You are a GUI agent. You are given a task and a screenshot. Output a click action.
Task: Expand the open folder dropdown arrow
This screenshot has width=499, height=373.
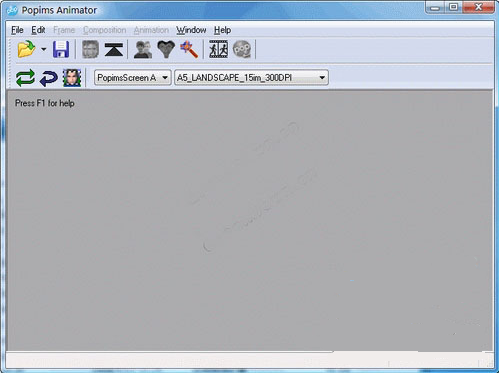[44, 49]
